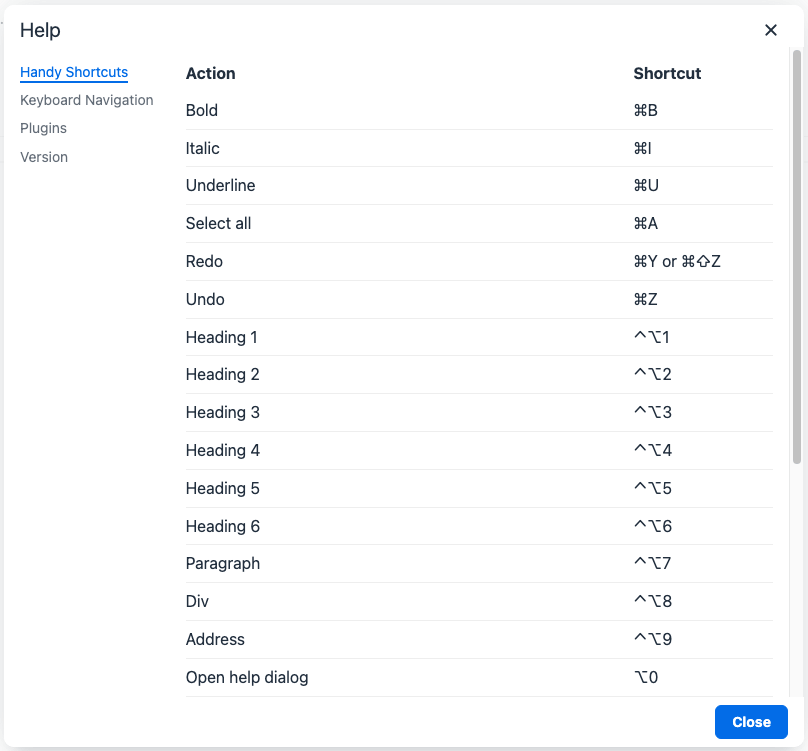Select the Handy Shortcuts tab
The height and width of the screenshot is (751, 808).
click(74, 72)
